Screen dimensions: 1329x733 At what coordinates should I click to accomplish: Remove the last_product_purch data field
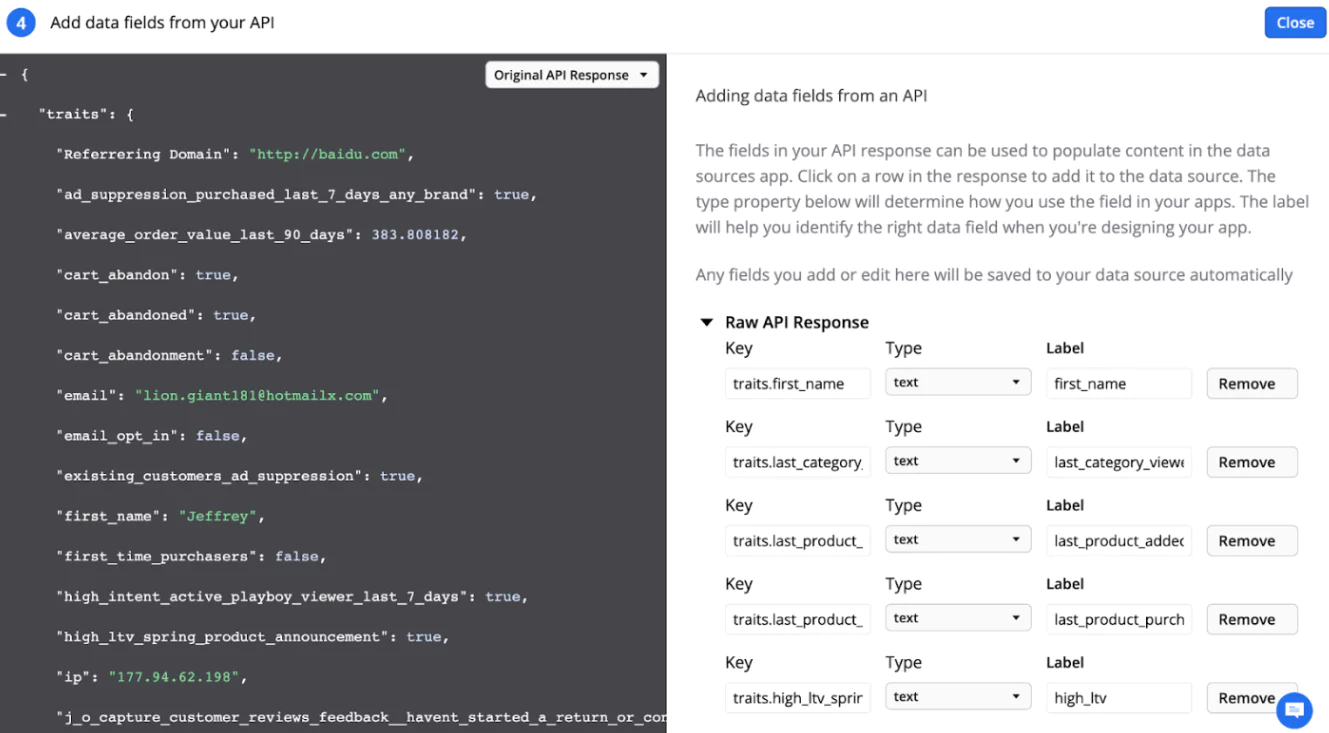[x=1251, y=619]
